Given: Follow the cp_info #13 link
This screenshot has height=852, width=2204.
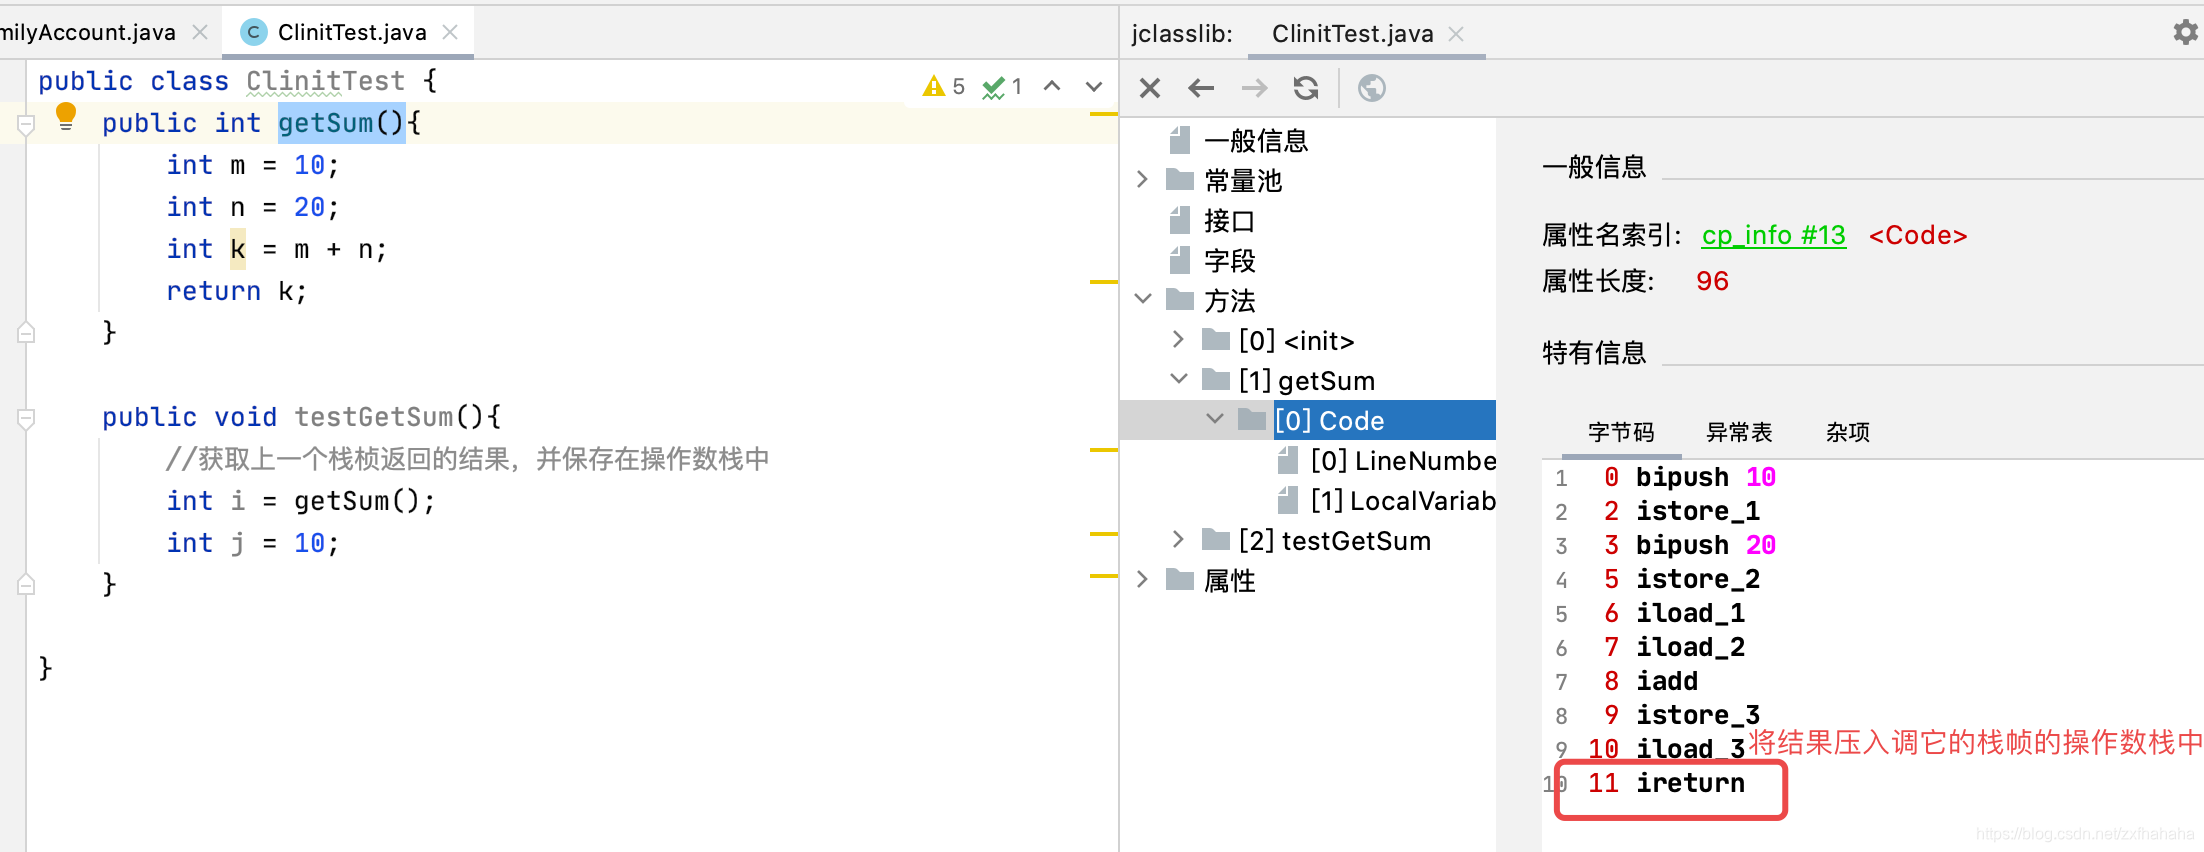Looking at the screenshot, I should pyautogui.click(x=1773, y=235).
